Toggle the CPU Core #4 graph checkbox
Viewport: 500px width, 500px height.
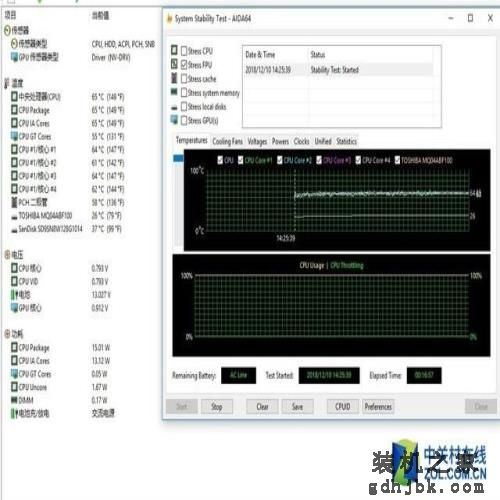[358, 160]
